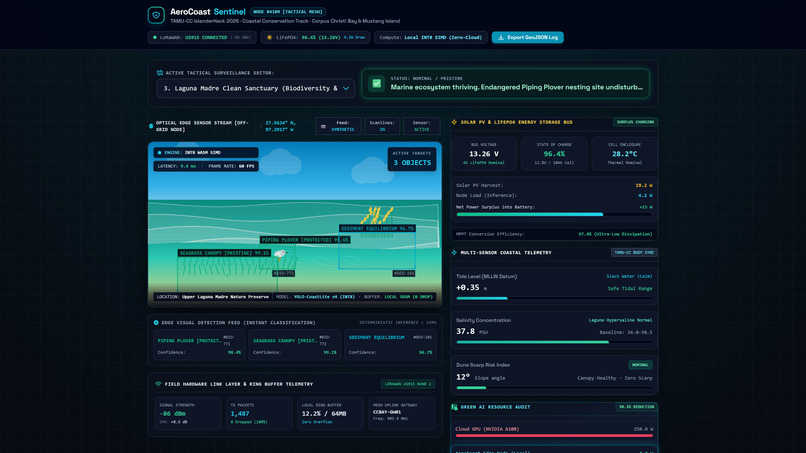Click the NOMINAL badge on Dune Scarp card
This screenshot has width=806, height=453.
(640, 365)
